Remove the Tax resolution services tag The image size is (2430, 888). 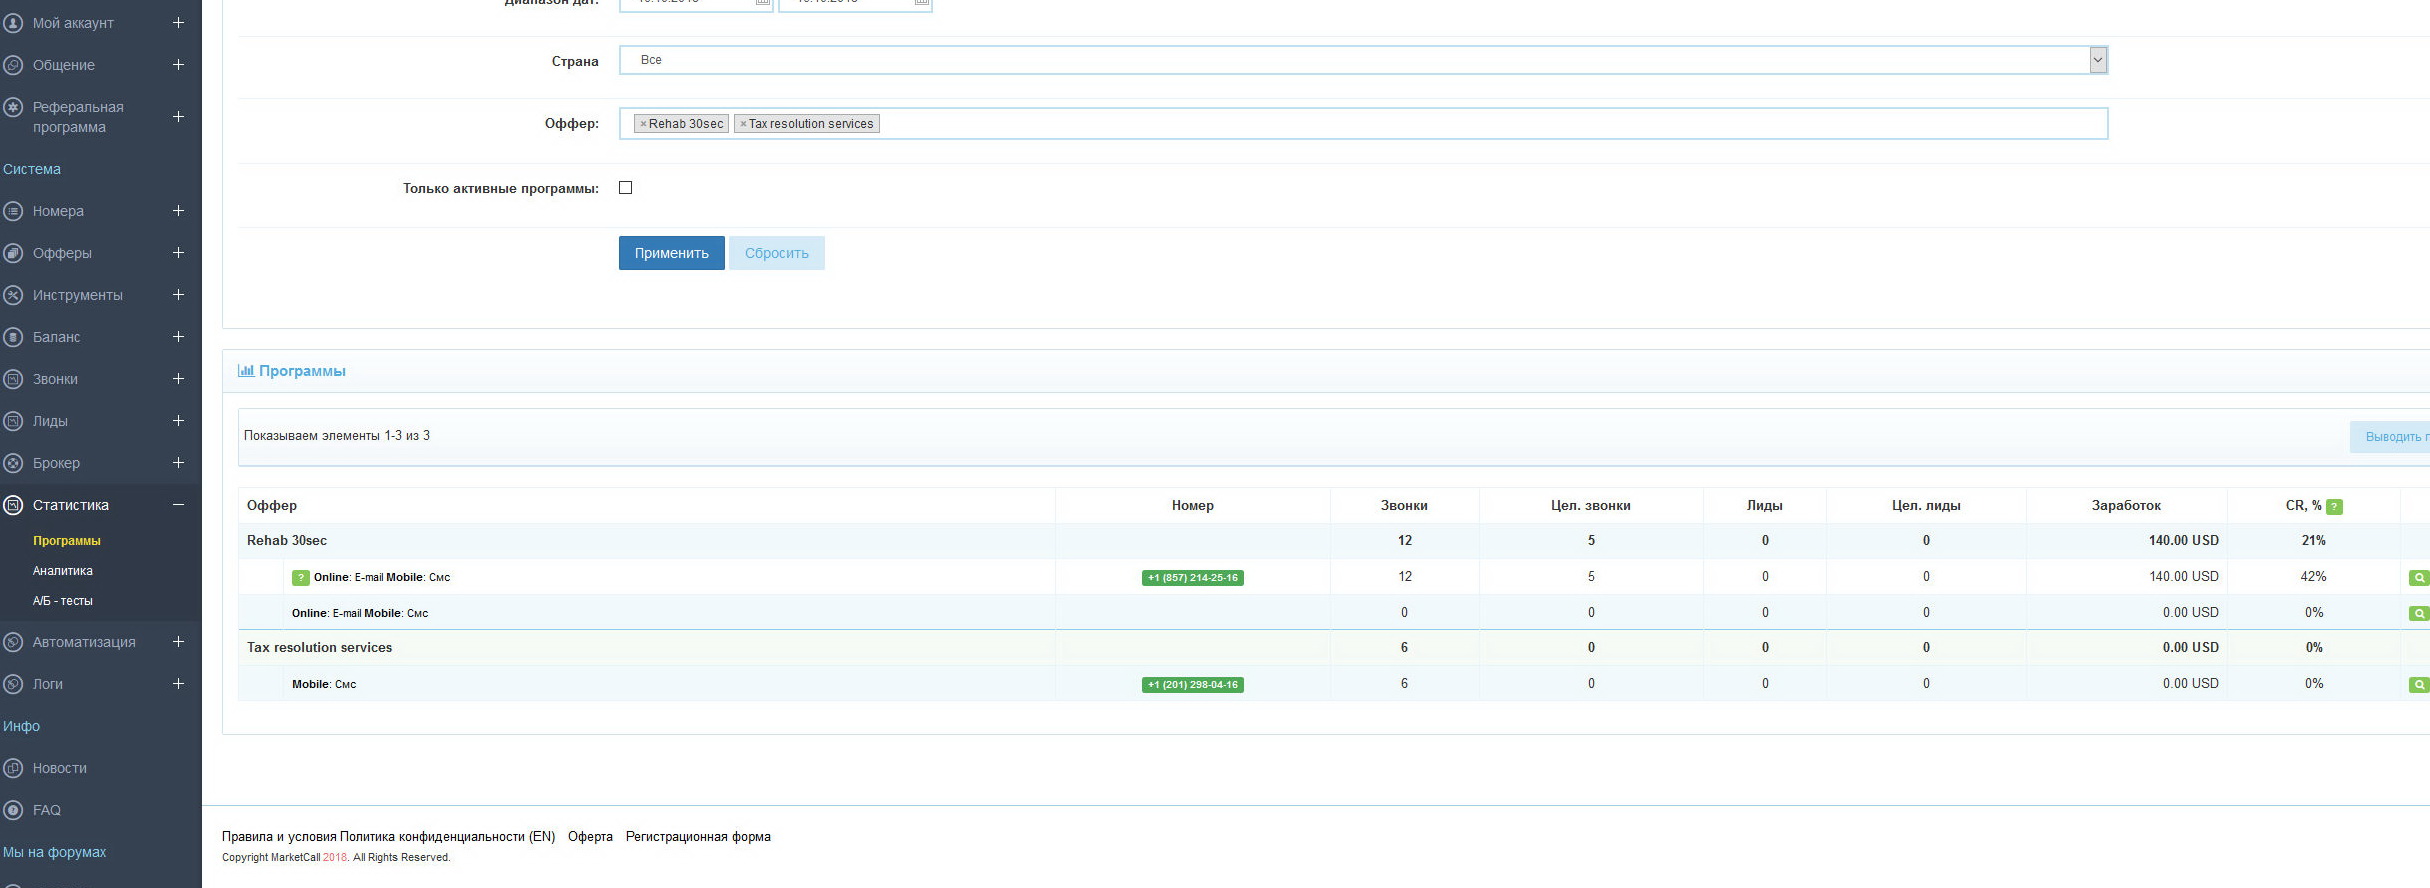pos(743,124)
